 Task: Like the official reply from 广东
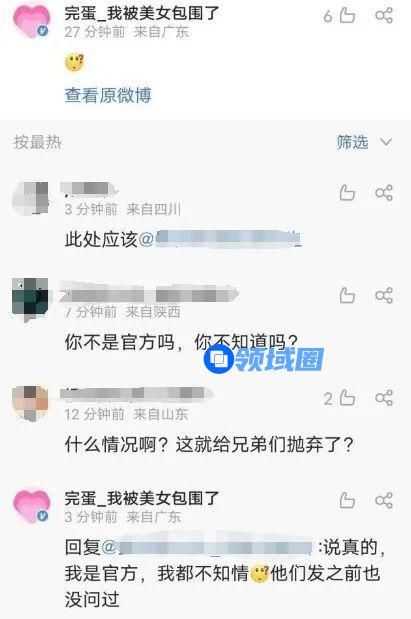pyautogui.click(x=347, y=500)
